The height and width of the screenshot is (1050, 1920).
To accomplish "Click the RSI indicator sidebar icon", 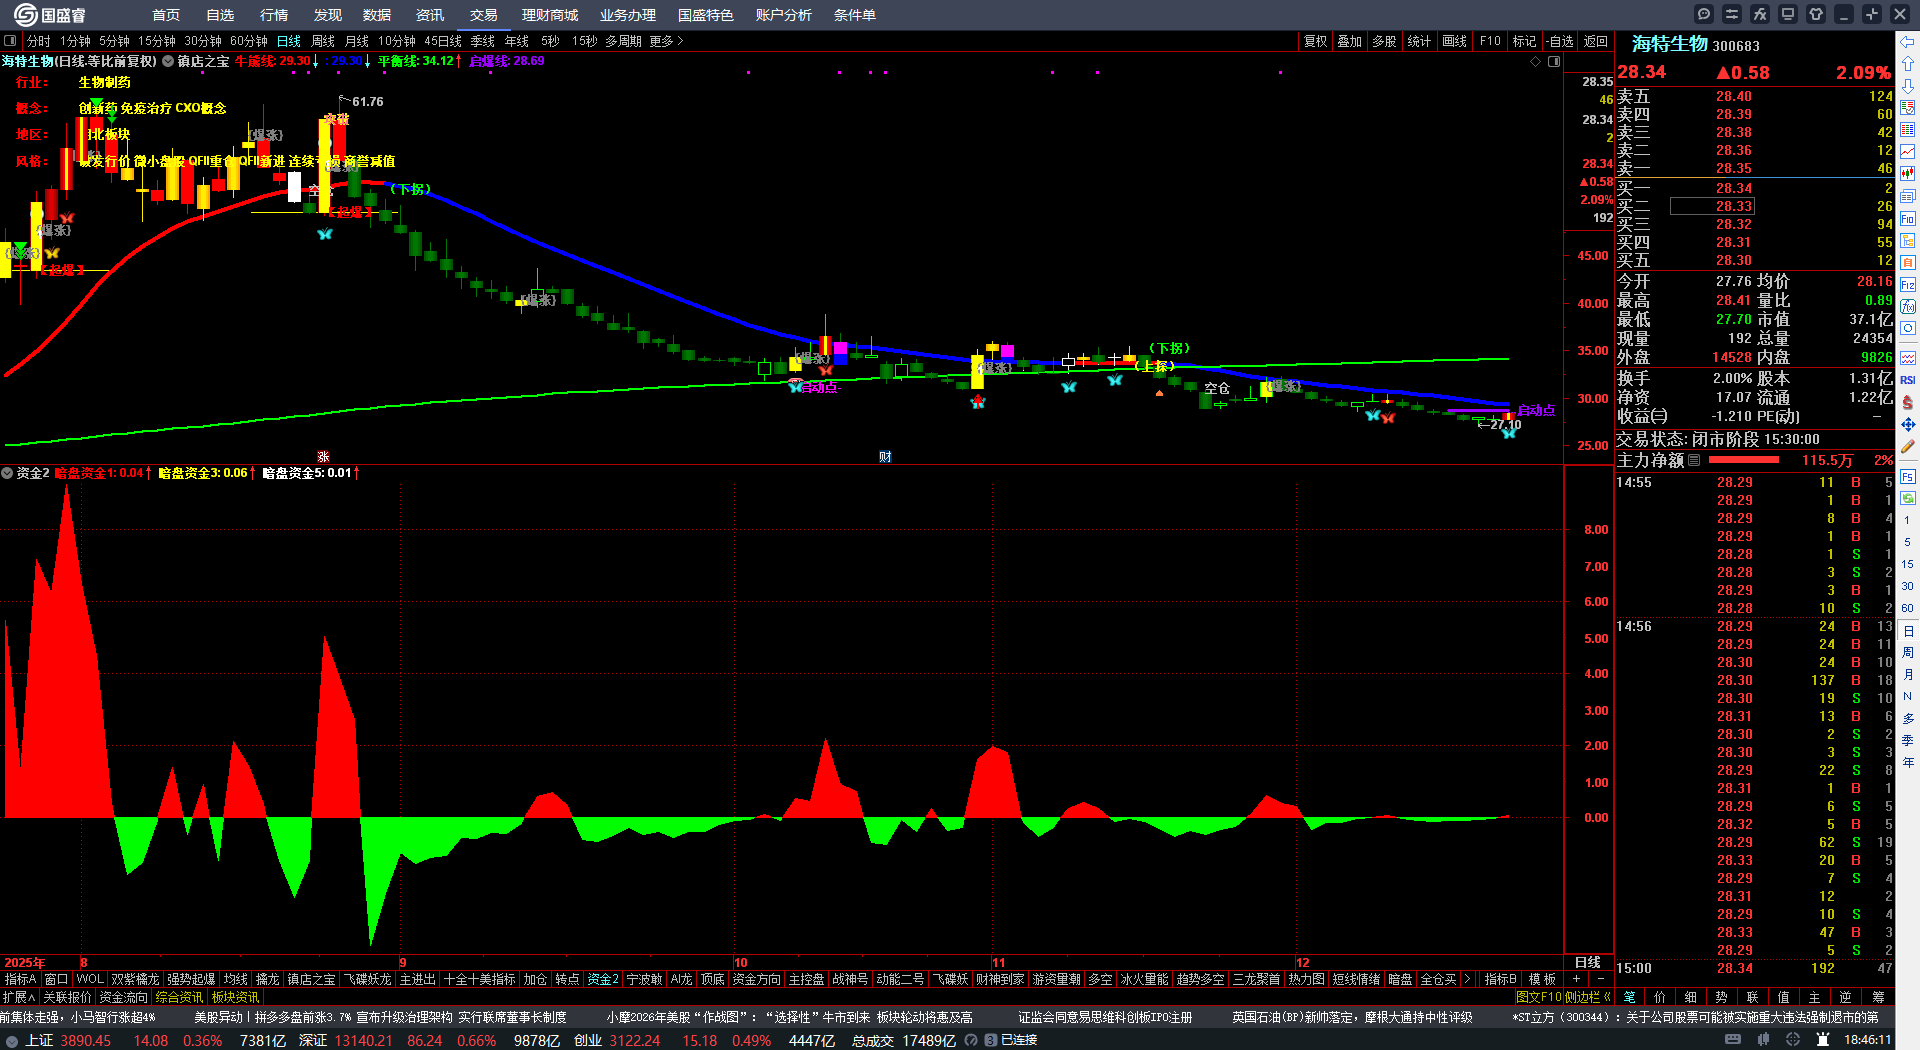I will coord(1908,380).
